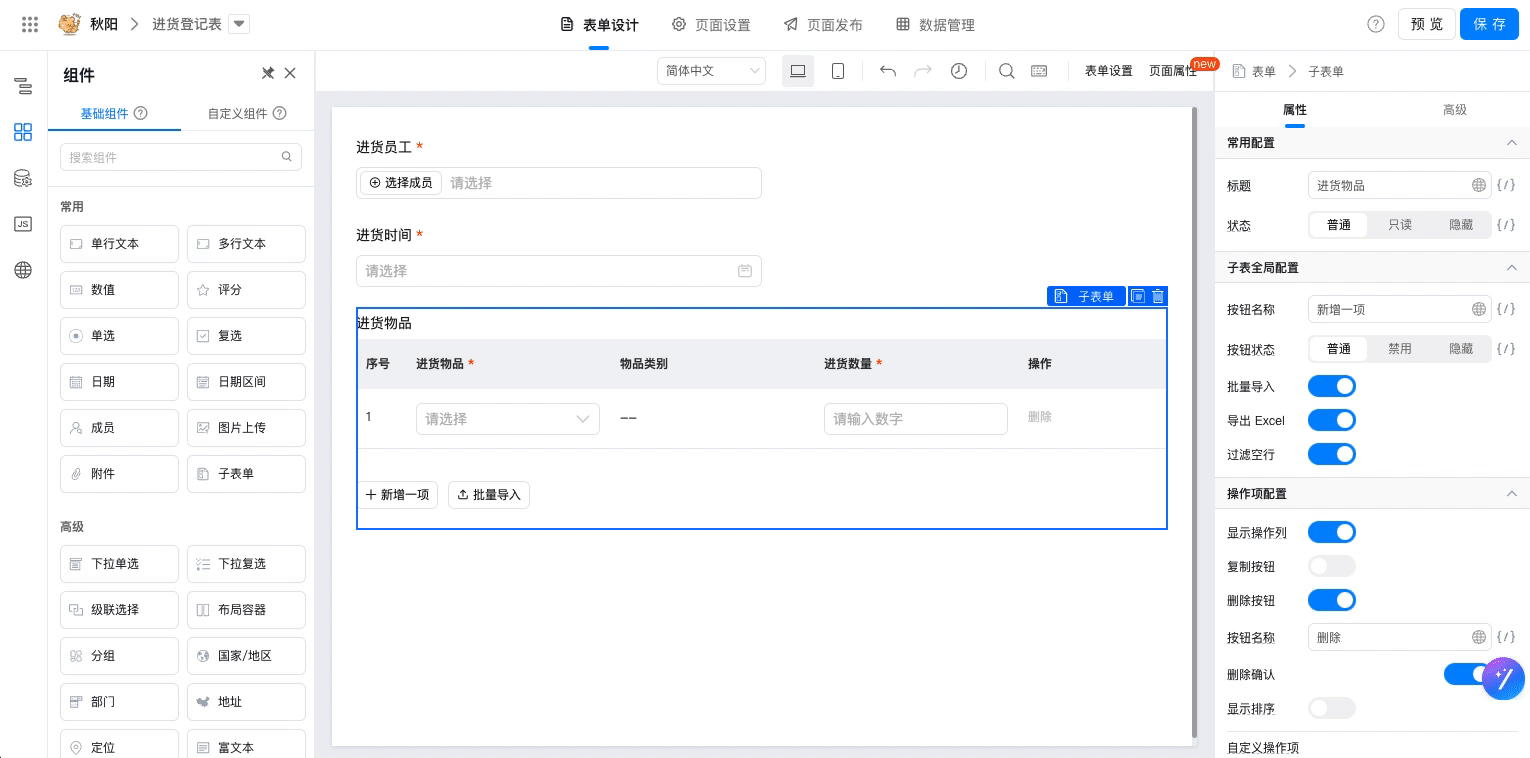The height and width of the screenshot is (758, 1530).
Task: Open the 进货物品 请选择 dropdown in table
Action: click(x=508, y=419)
